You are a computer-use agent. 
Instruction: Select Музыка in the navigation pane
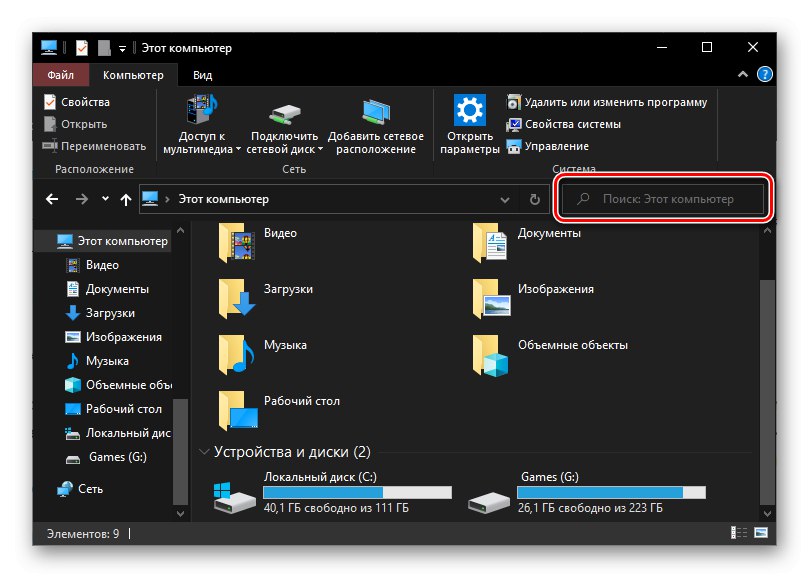pos(96,361)
